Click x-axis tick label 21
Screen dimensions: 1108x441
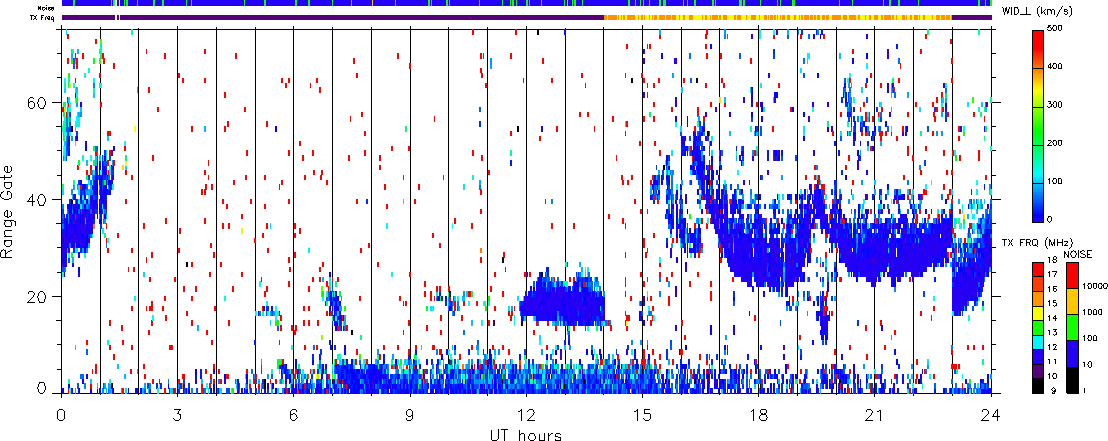point(874,415)
